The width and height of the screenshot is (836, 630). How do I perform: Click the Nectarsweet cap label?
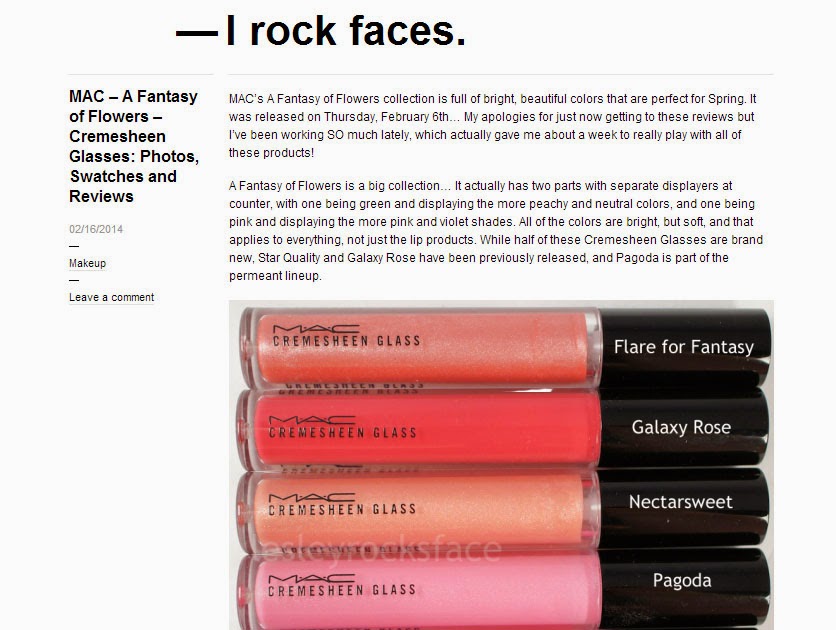pos(680,502)
